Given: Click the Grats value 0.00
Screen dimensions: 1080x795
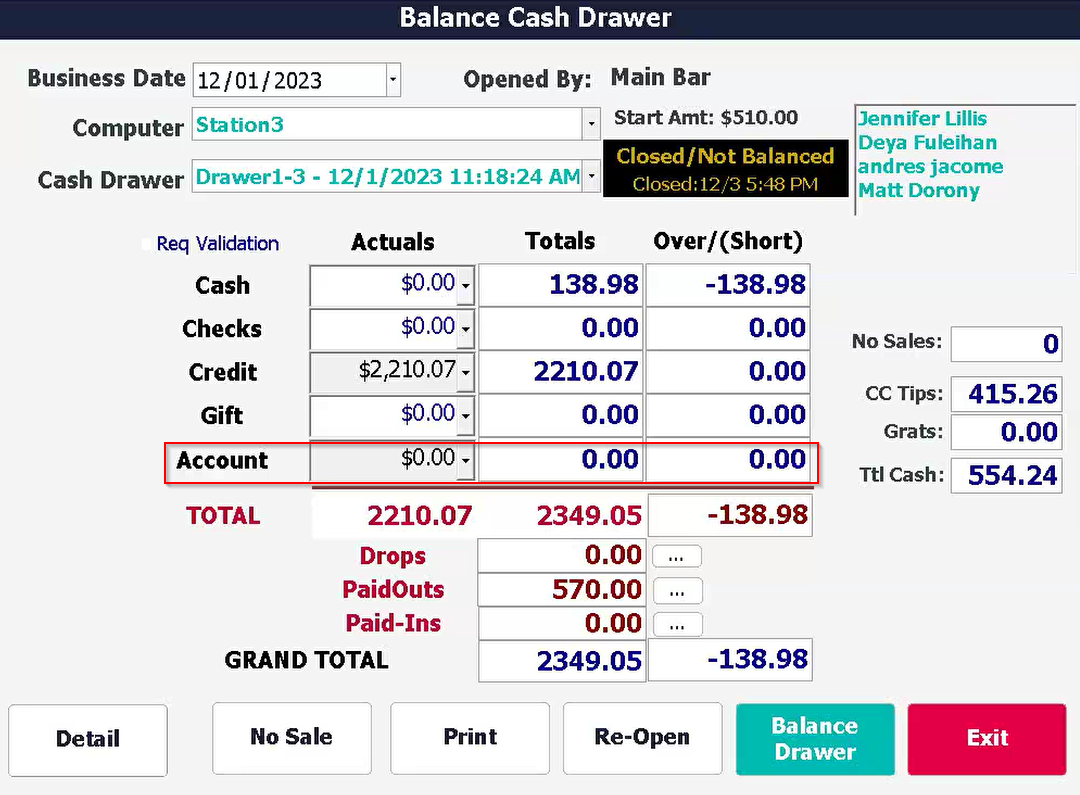Looking at the screenshot, I should pos(1006,432).
